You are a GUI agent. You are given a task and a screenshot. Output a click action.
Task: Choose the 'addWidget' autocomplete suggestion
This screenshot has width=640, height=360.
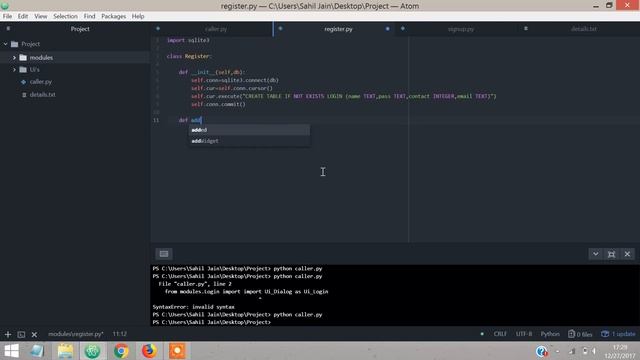coord(249,141)
